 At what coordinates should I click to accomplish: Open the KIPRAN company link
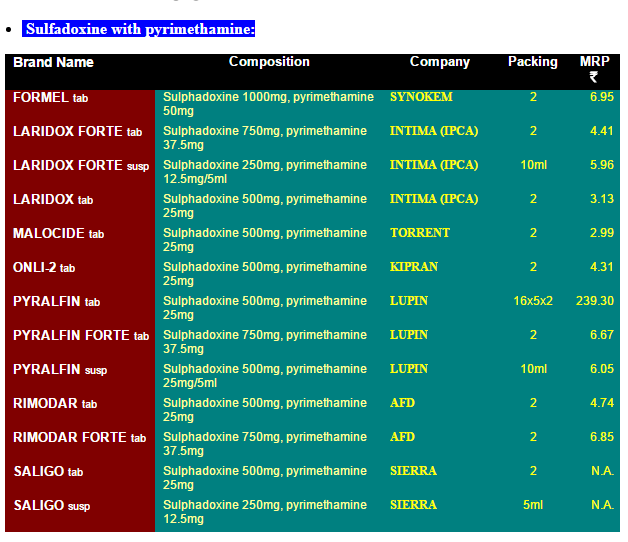click(414, 267)
